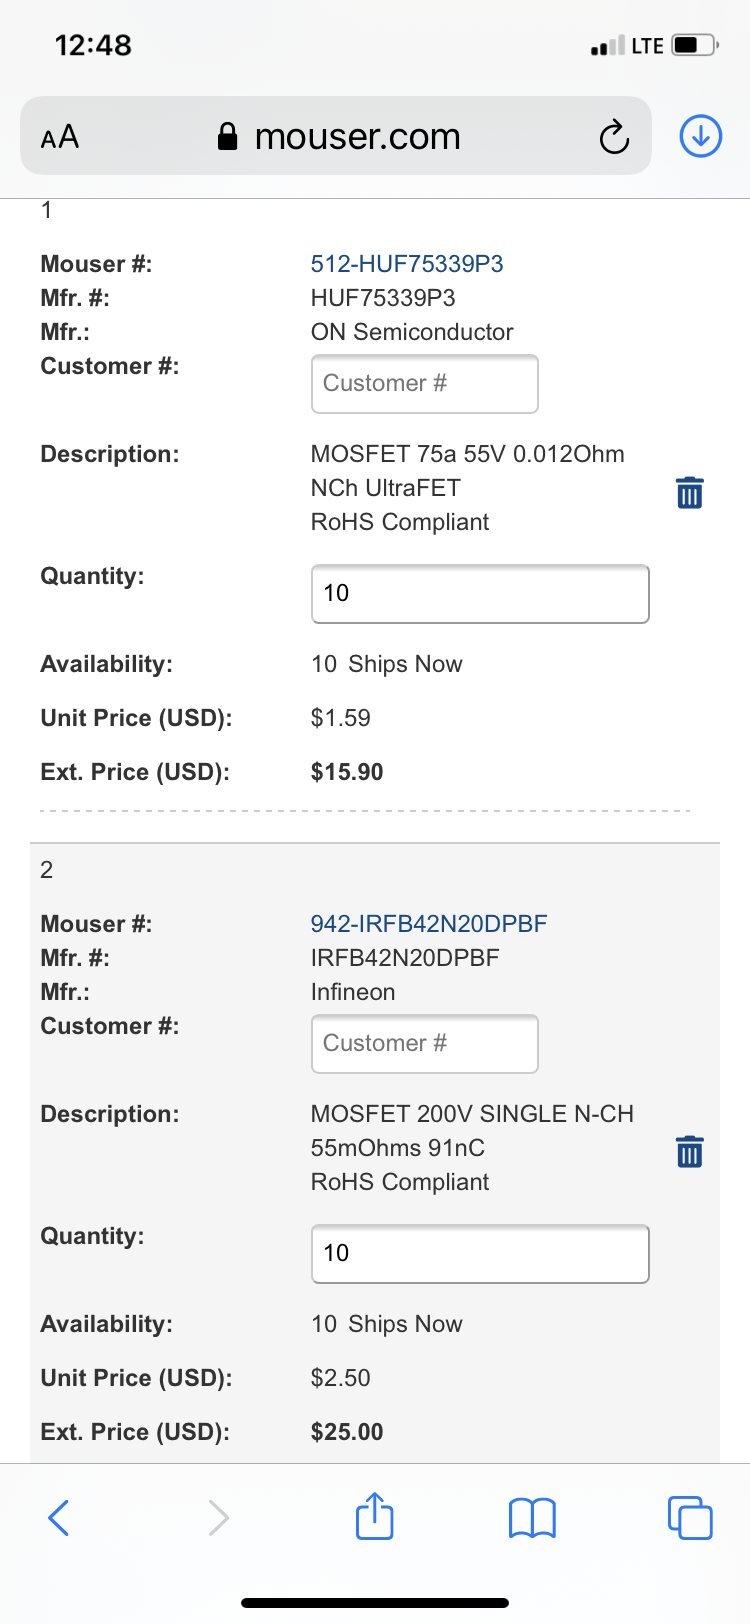Open the 942-IRFB42N20DPBF Mouser part link
The height and width of the screenshot is (1624, 750).
[429, 924]
